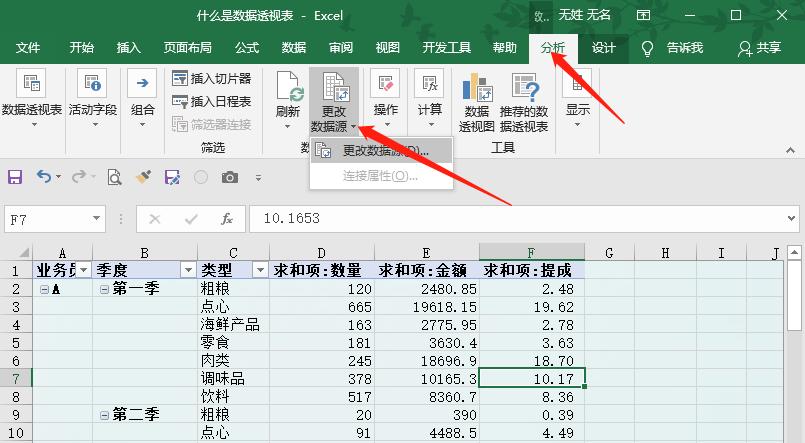The height and width of the screenshot is (443, 805).
Task: Collapse the 第一季 group
Action: [104, 290]
